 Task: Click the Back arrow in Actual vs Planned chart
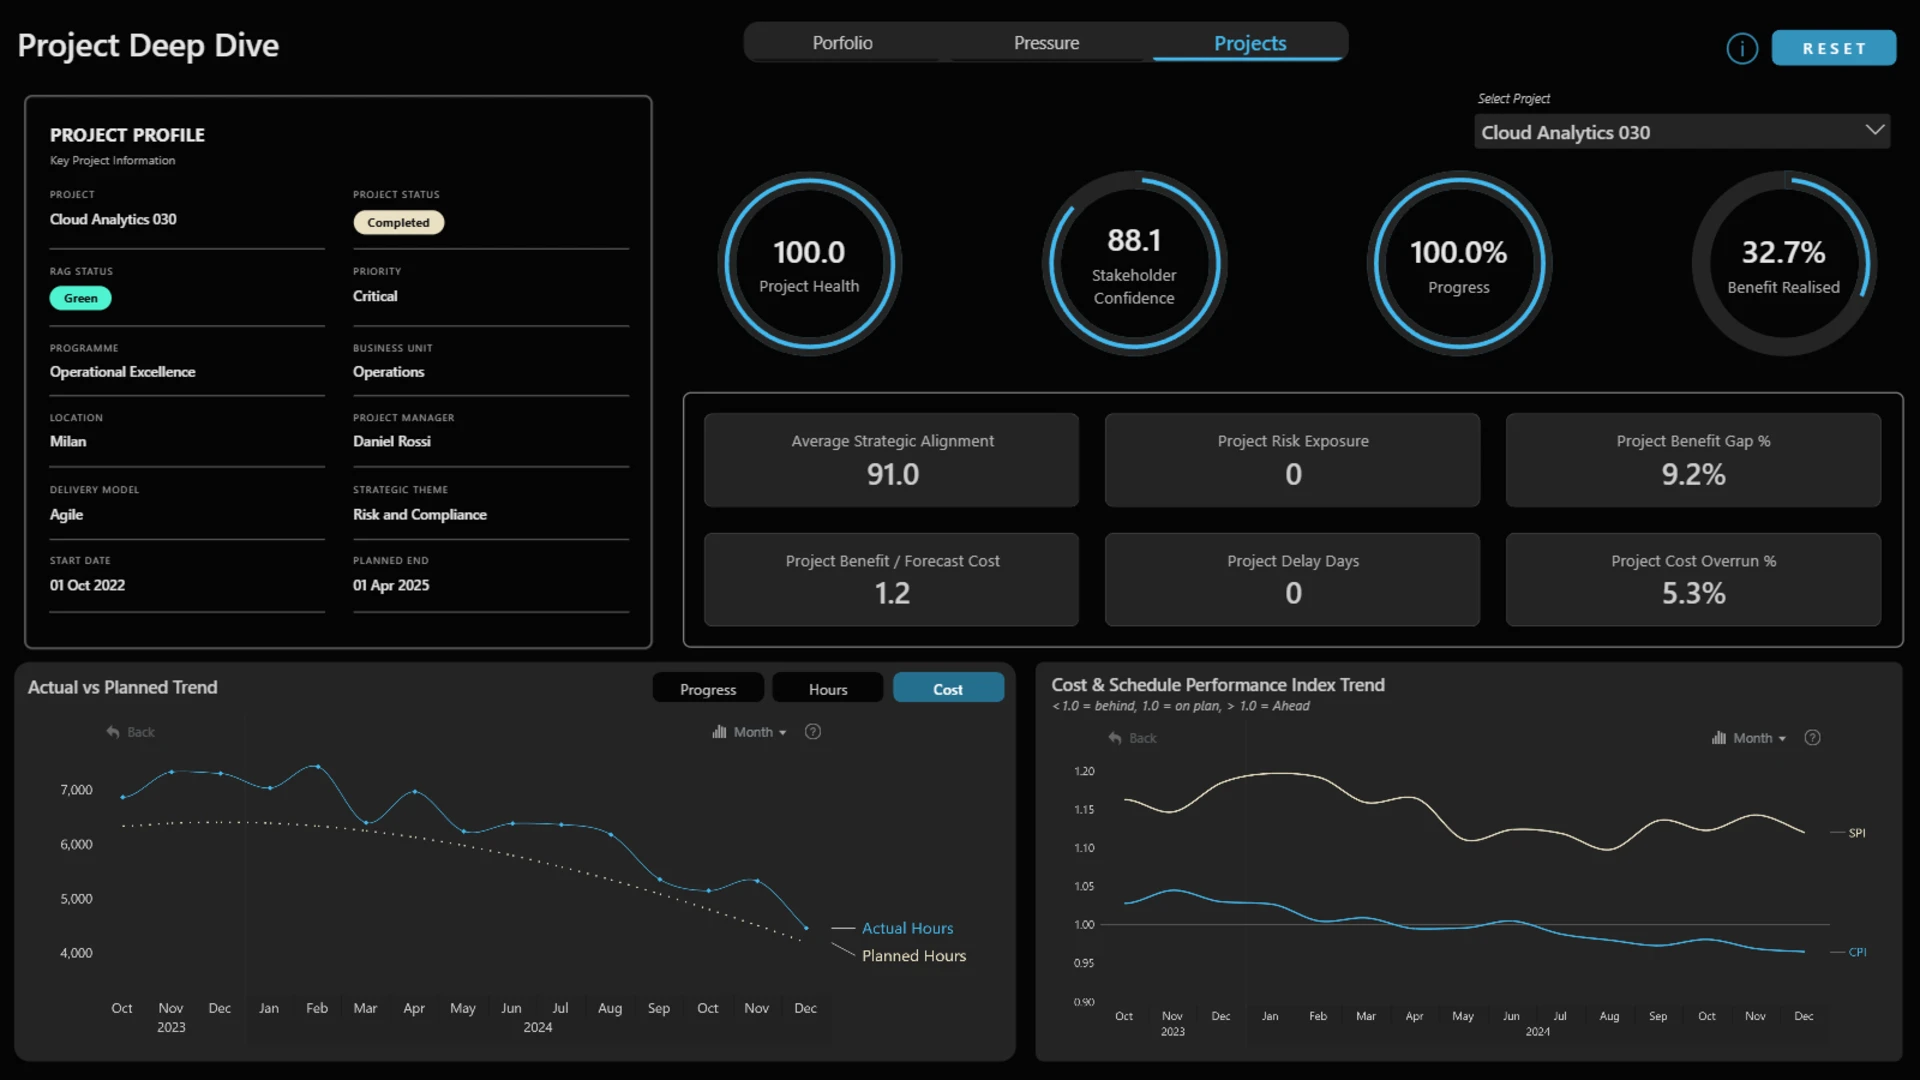[x=113, y=732]
